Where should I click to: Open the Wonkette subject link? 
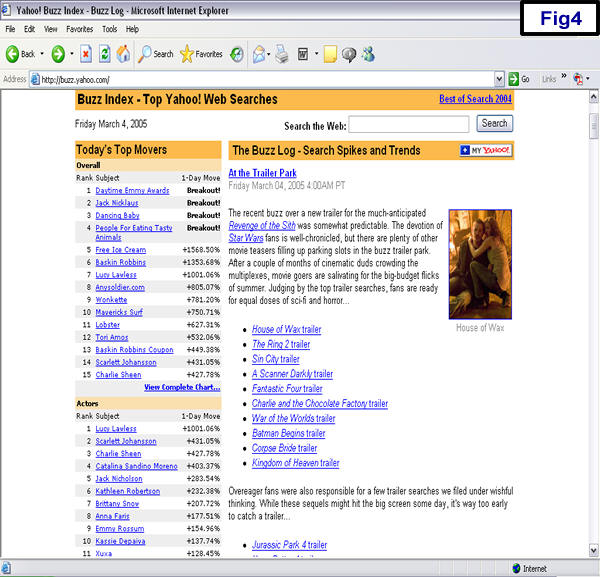(111, 300)
